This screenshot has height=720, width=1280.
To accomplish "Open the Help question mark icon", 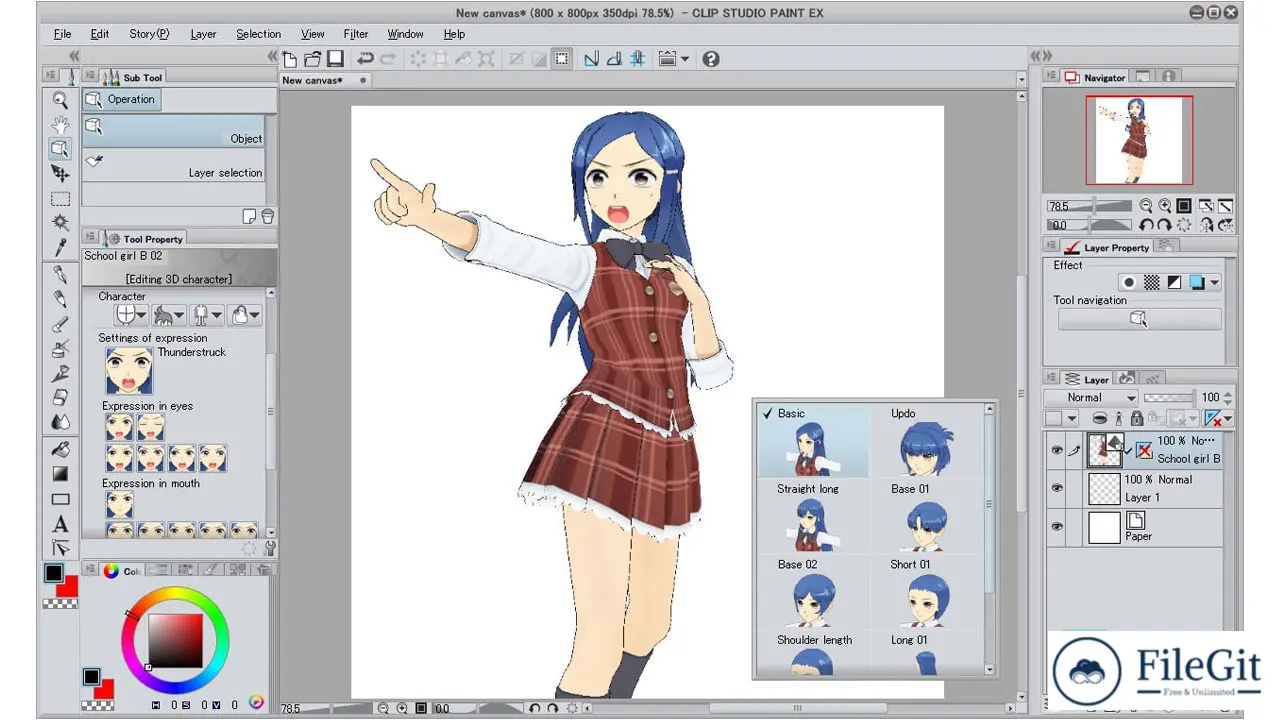I will click(x=711, y=59).
